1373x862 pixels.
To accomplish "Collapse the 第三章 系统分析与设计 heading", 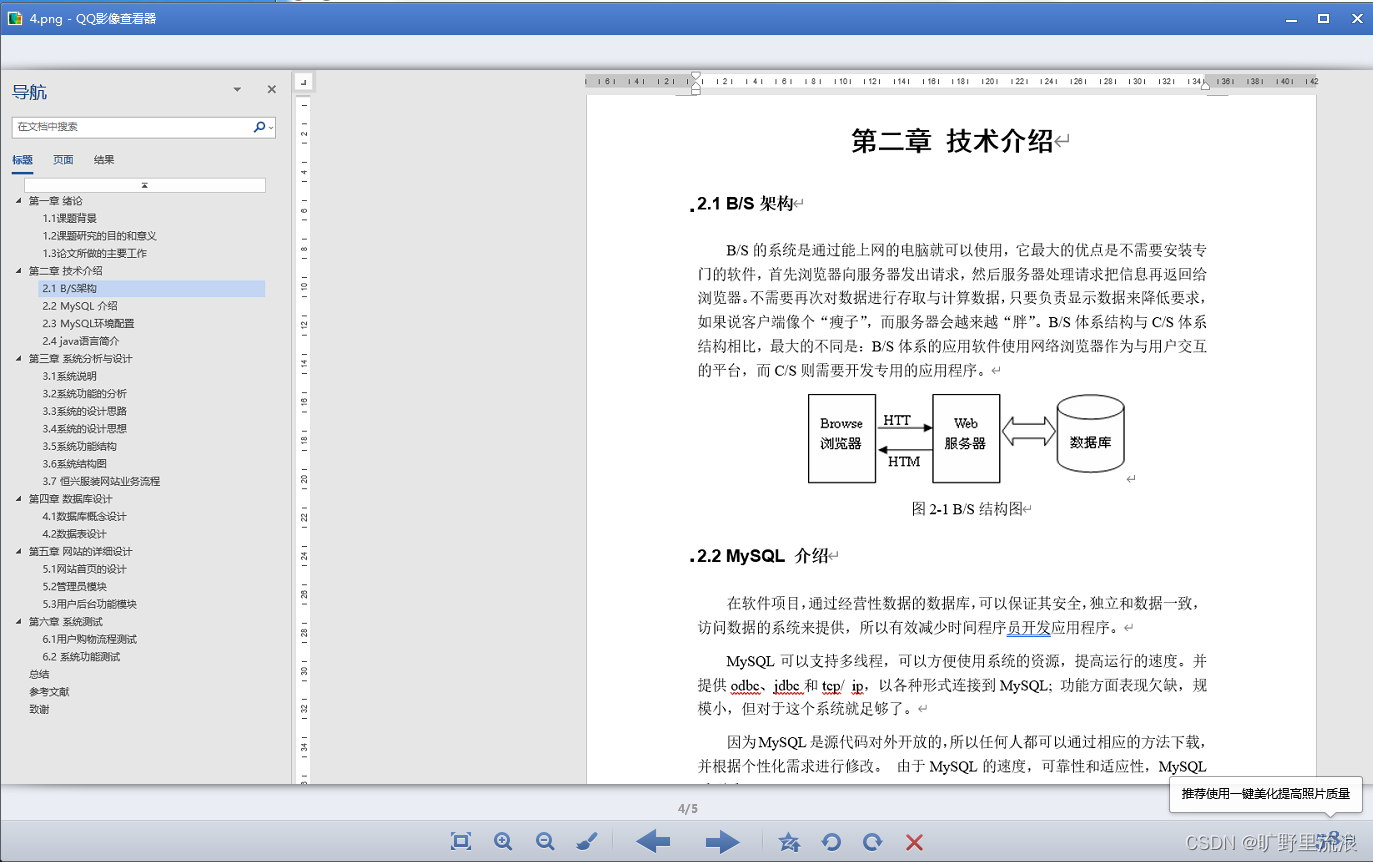I will tap(17, 358).
